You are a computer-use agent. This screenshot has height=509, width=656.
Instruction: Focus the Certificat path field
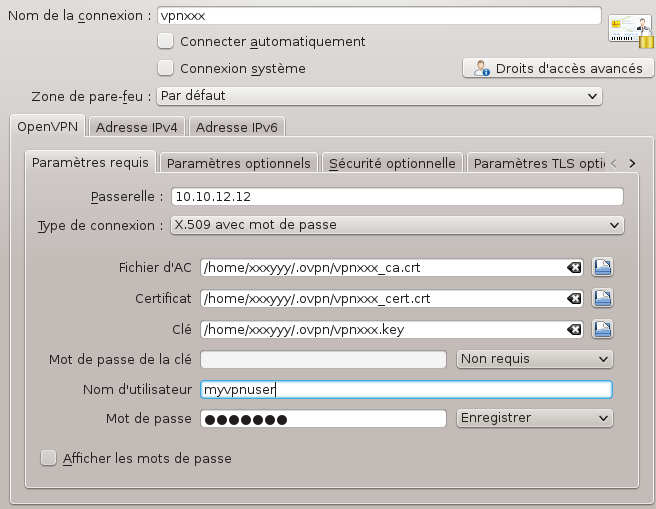tap(383, 299)
